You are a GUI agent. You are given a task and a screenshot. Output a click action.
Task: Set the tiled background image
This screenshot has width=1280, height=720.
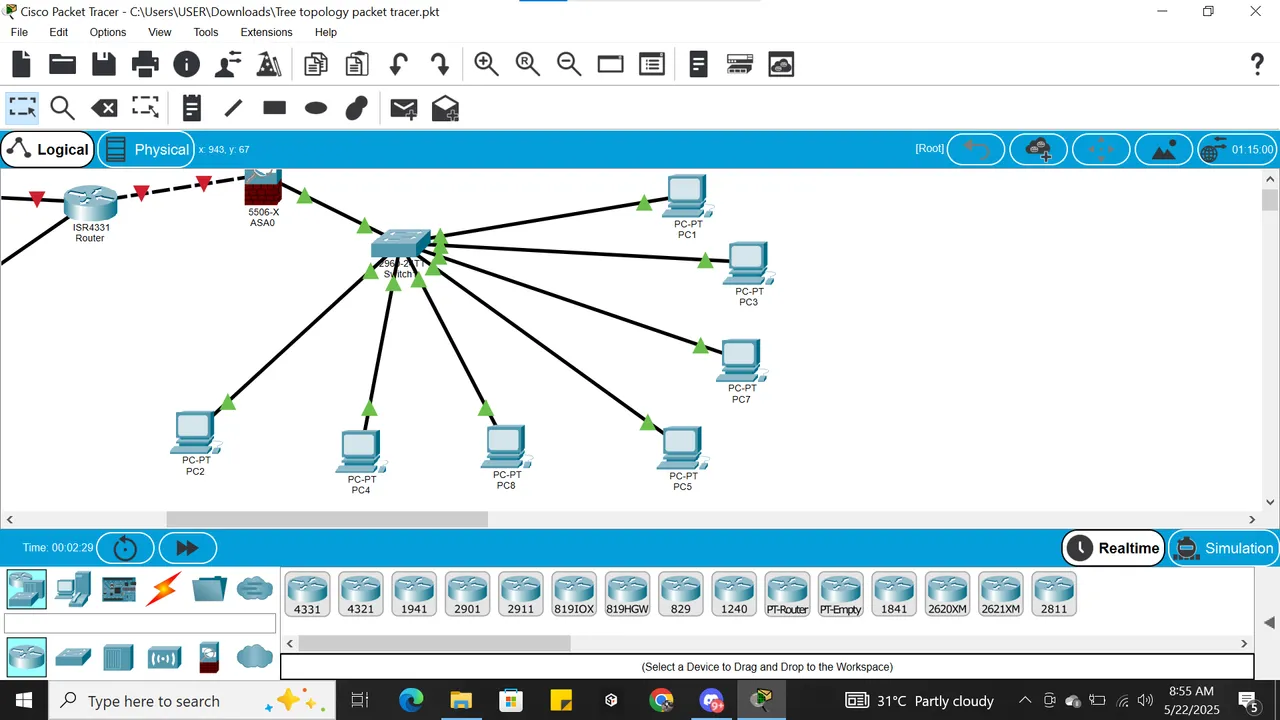click(1164, 150)
